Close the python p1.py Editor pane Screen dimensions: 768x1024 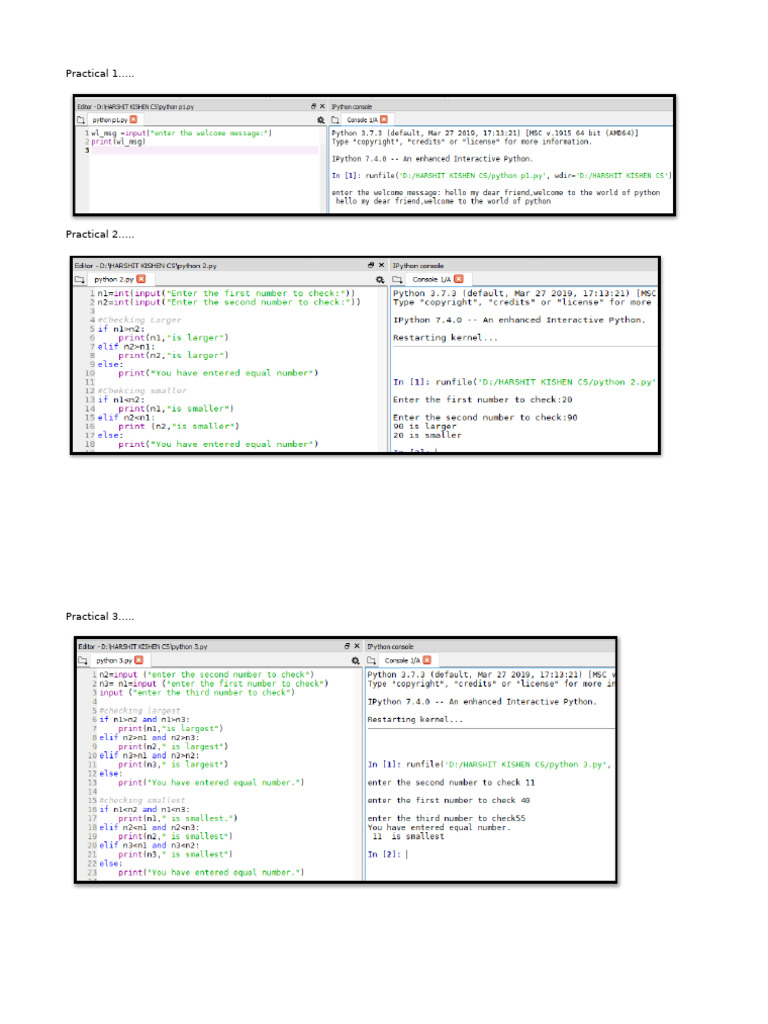point(322,106)
